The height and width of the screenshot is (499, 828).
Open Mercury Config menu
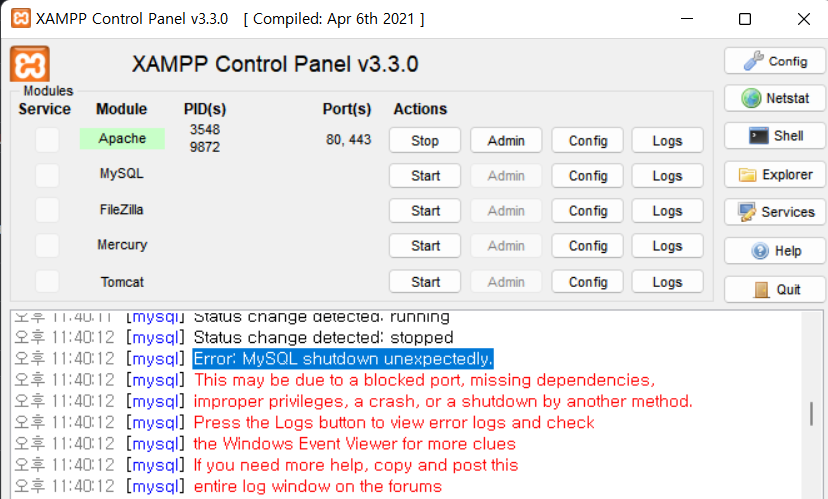pos(588,246)
